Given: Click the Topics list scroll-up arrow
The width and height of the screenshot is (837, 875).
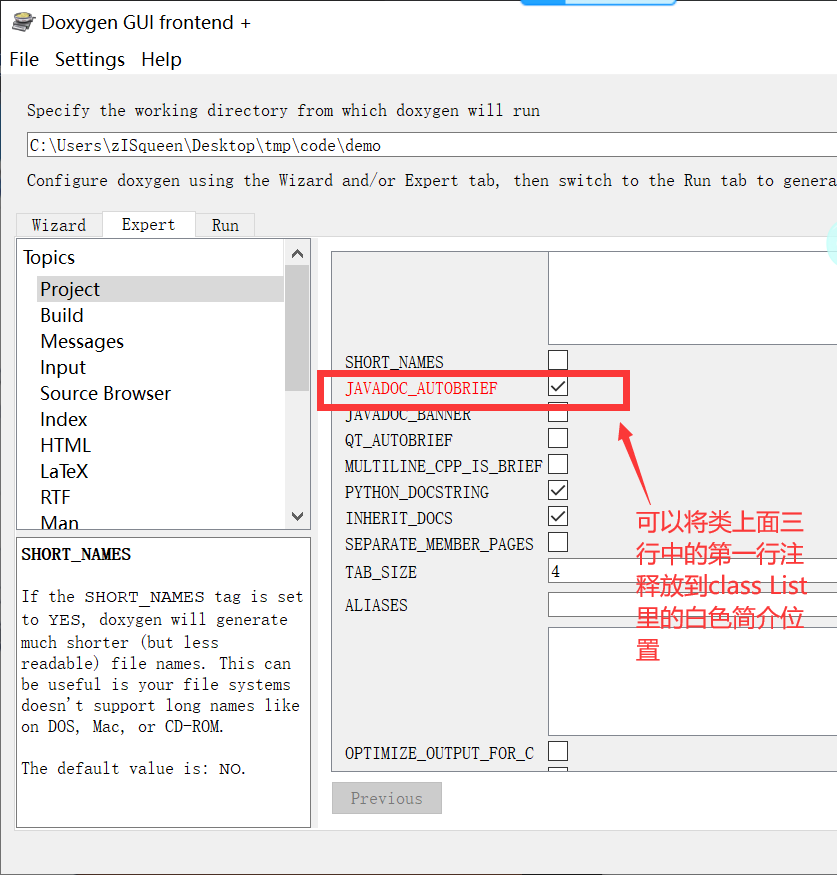Looking at the screenshot, I should (297, 254).
